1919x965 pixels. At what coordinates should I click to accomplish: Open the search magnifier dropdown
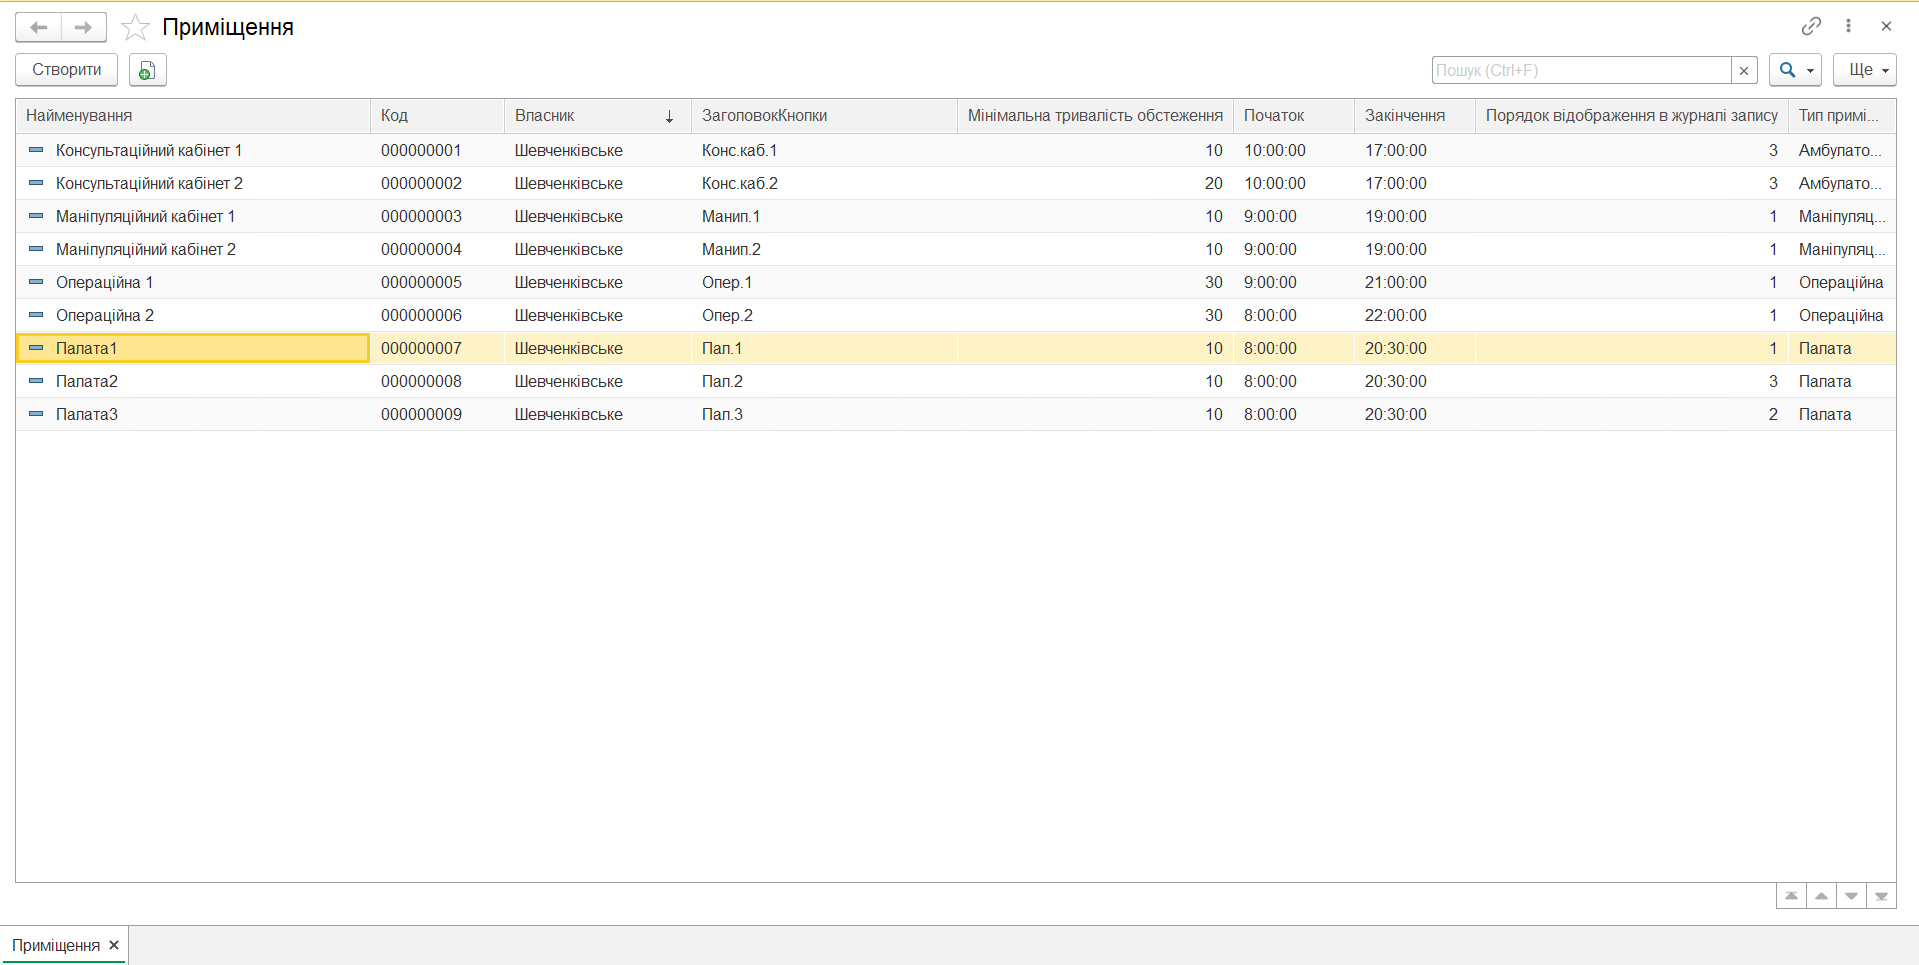coord(1795,70)
